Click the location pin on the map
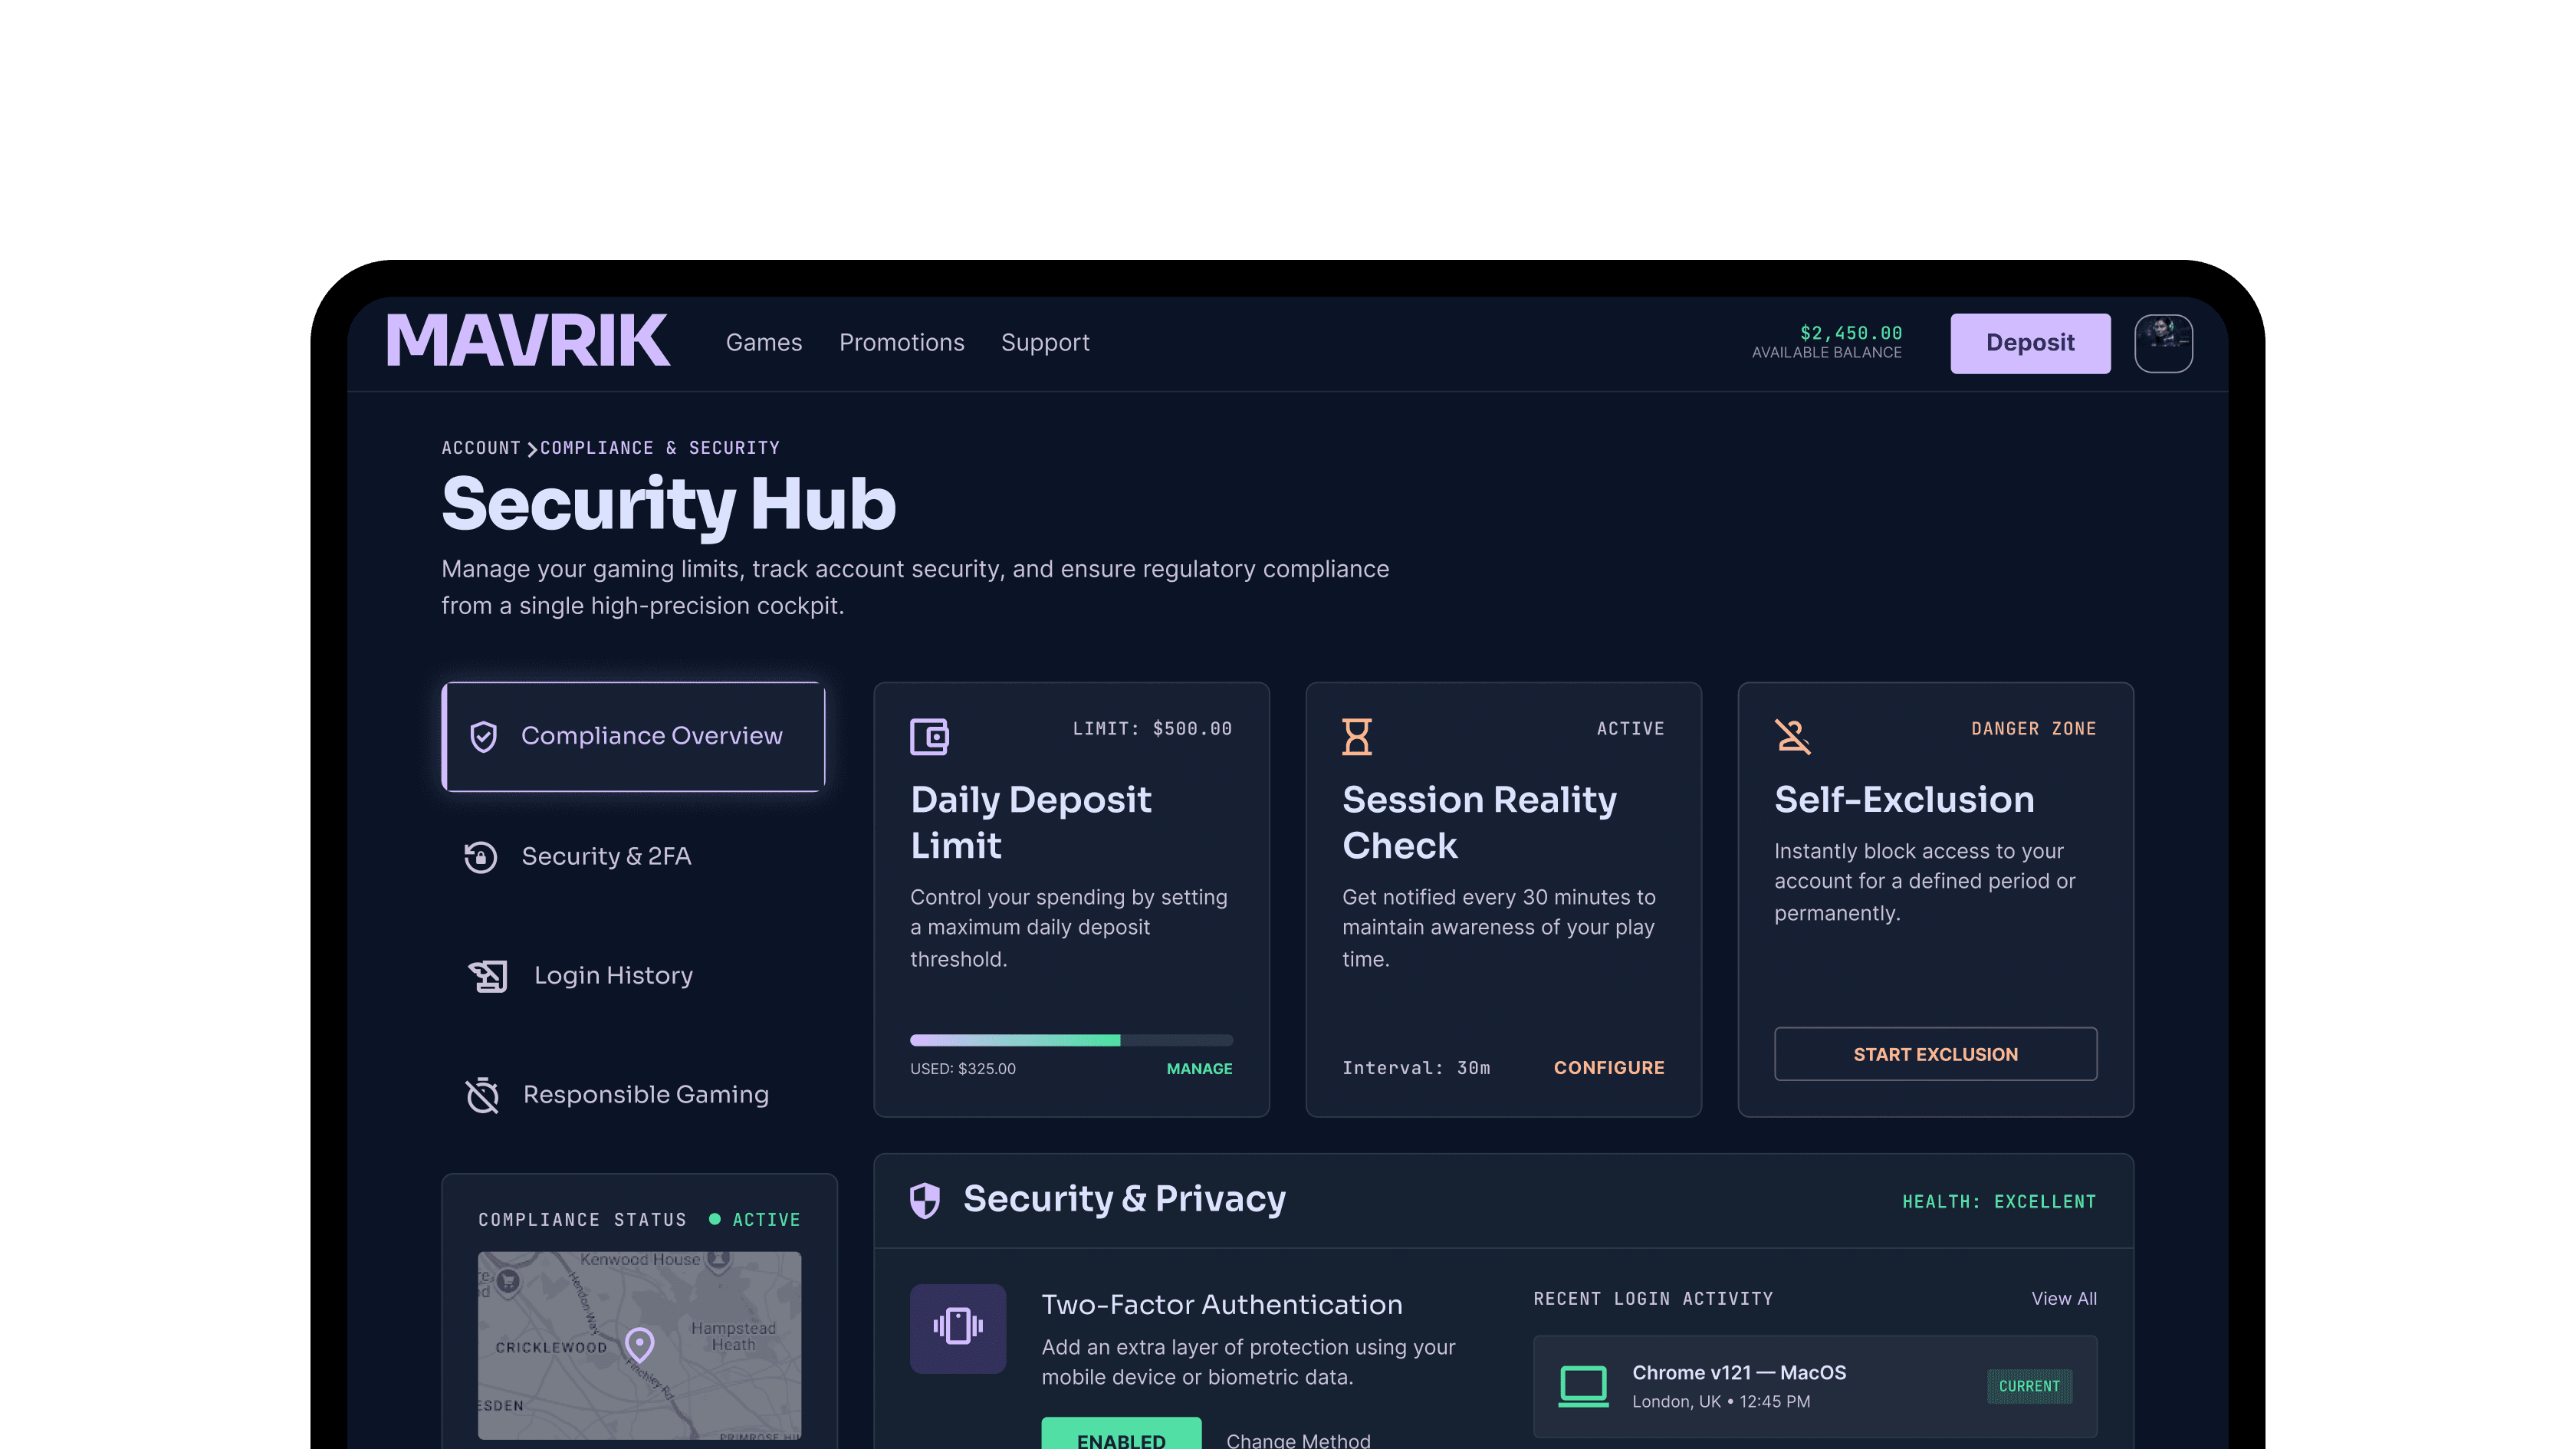The height and width of the screenshot is (1449, 2576). (x=639, y=1344)
